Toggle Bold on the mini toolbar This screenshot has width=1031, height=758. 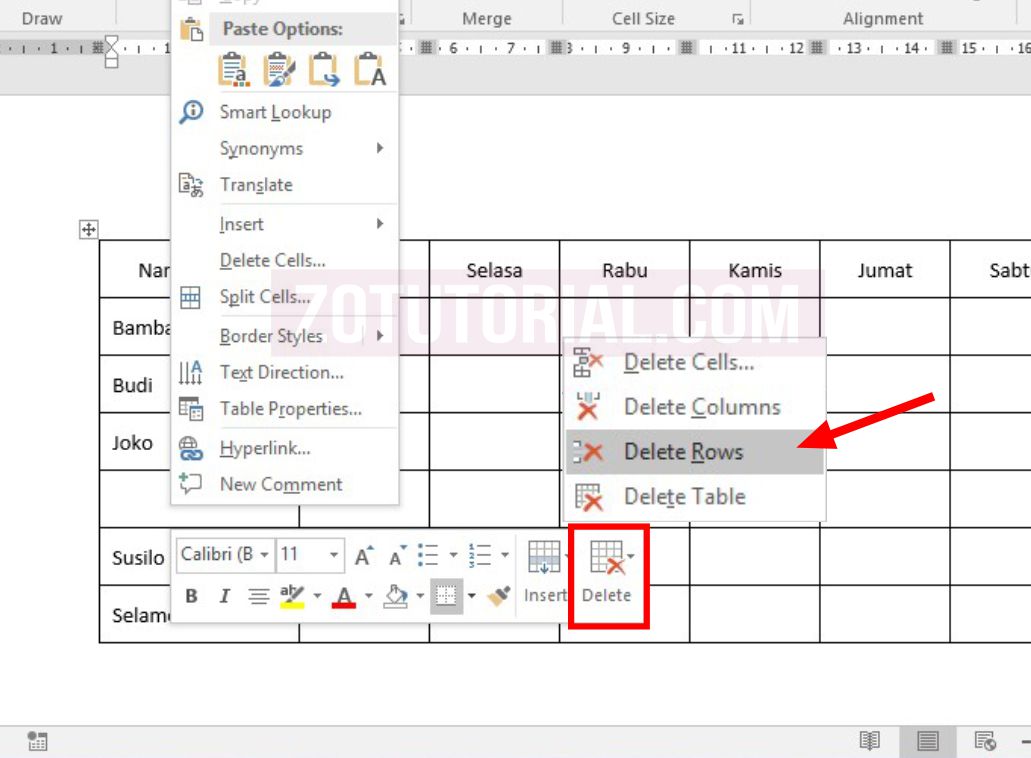tap(191, 596)
